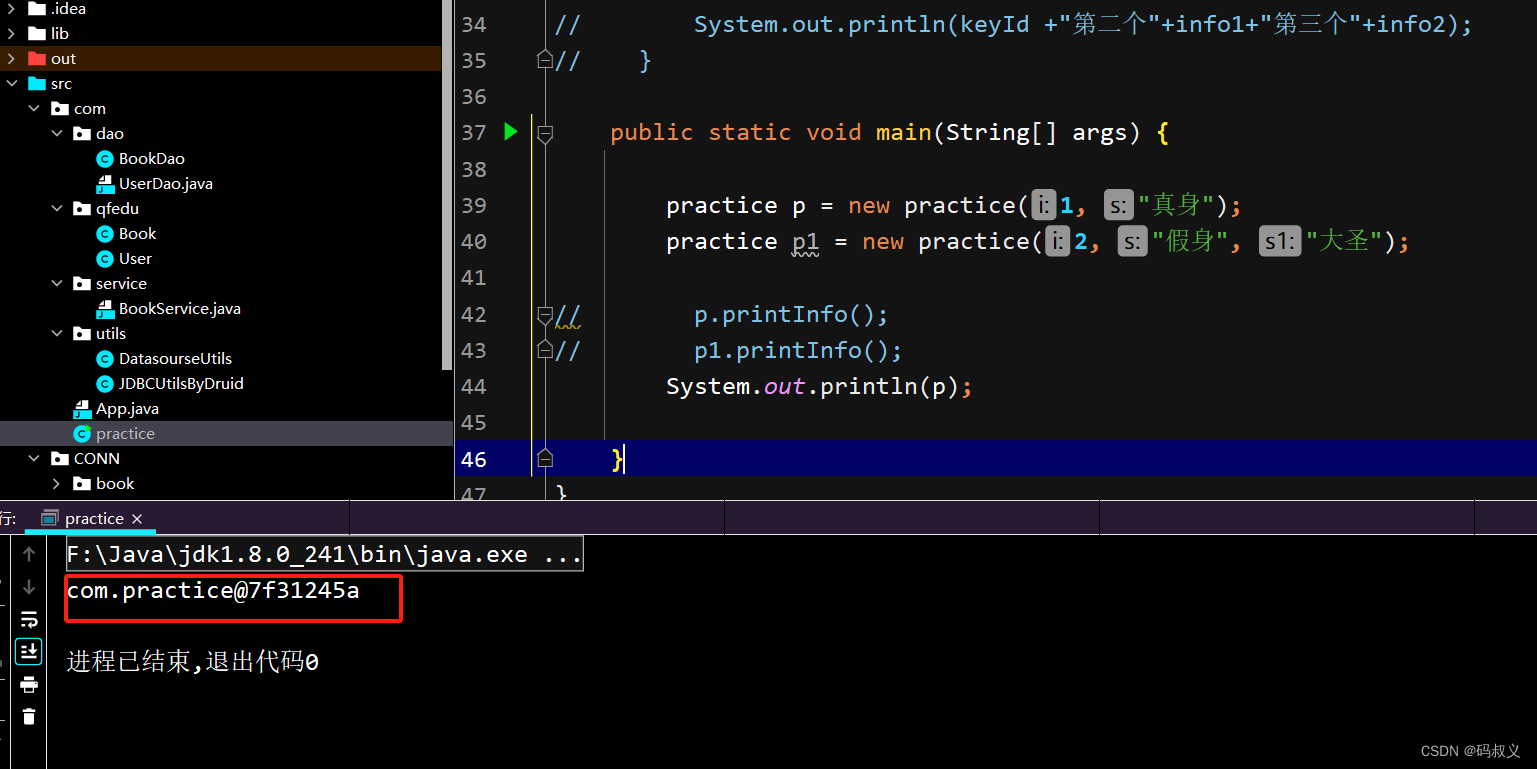This screenshot has height=769, width=1537.
Task: Open UserDao.java file
Action: click(x=165, y=184)
